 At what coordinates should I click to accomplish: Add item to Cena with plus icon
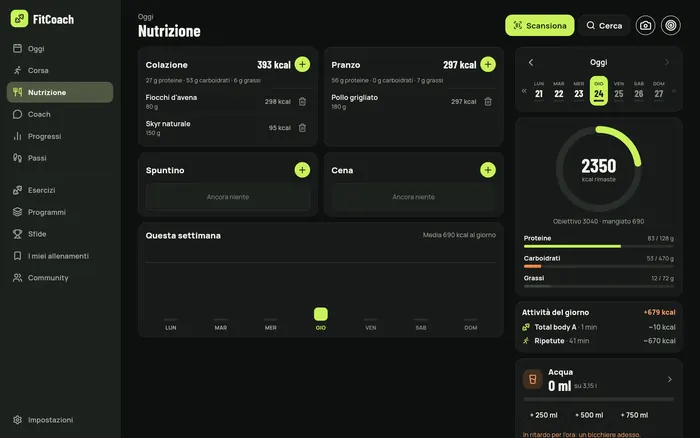[488, 170]
